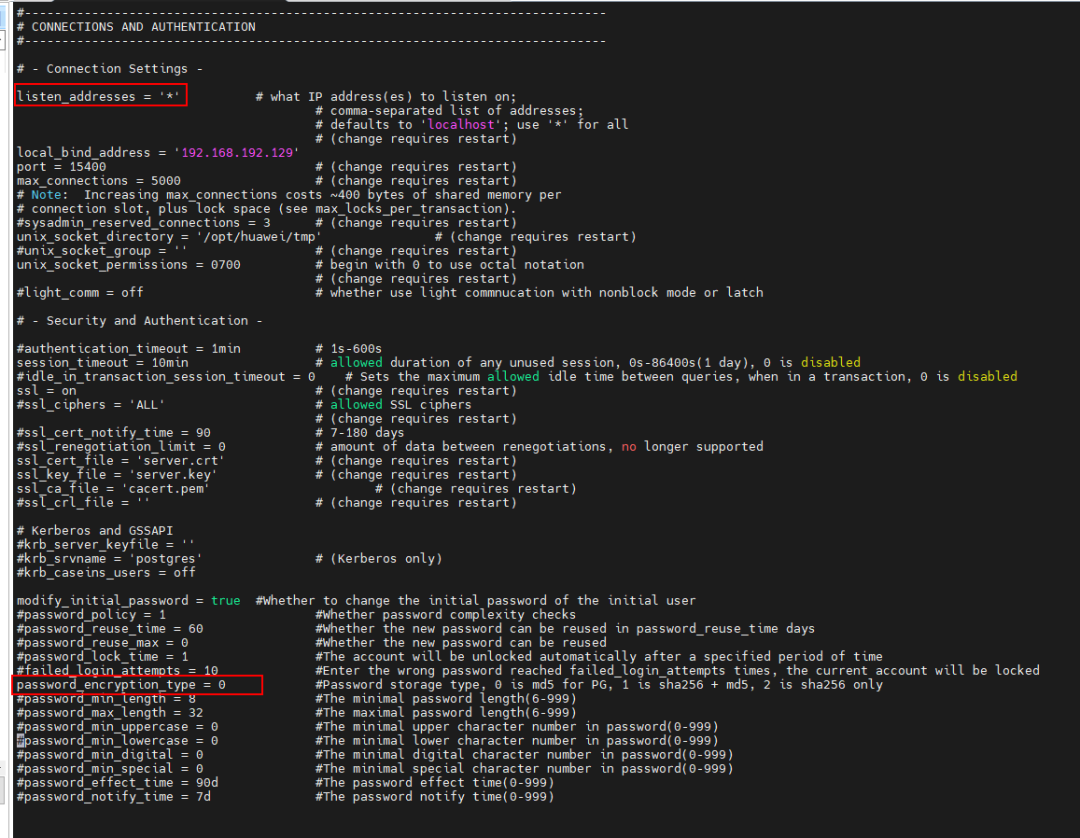Click '#password_notify_time = 7d' line
The height and width of the screenshot is (838, 1080).
(114, 797)
